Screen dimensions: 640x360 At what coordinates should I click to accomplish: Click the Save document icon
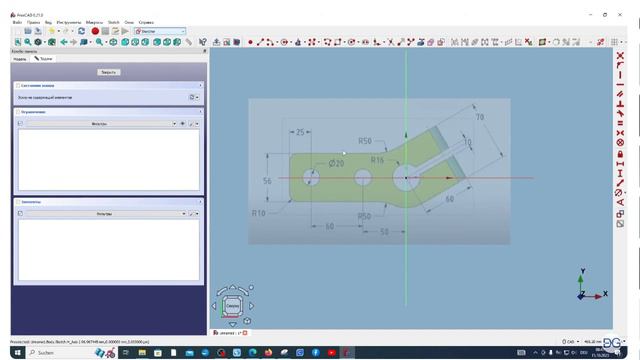pyautogui.click(x=38, y=31)
